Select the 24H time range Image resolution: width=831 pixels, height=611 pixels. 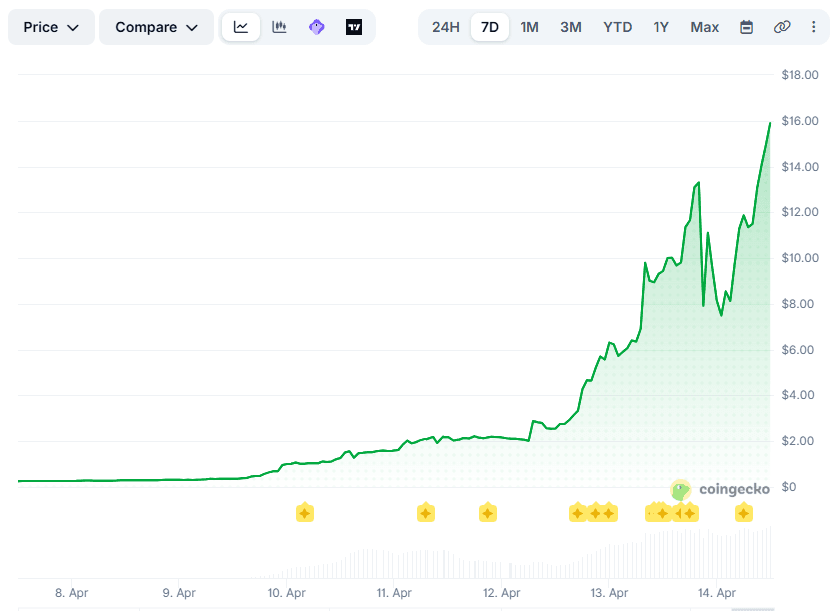(x=446, y=27)
